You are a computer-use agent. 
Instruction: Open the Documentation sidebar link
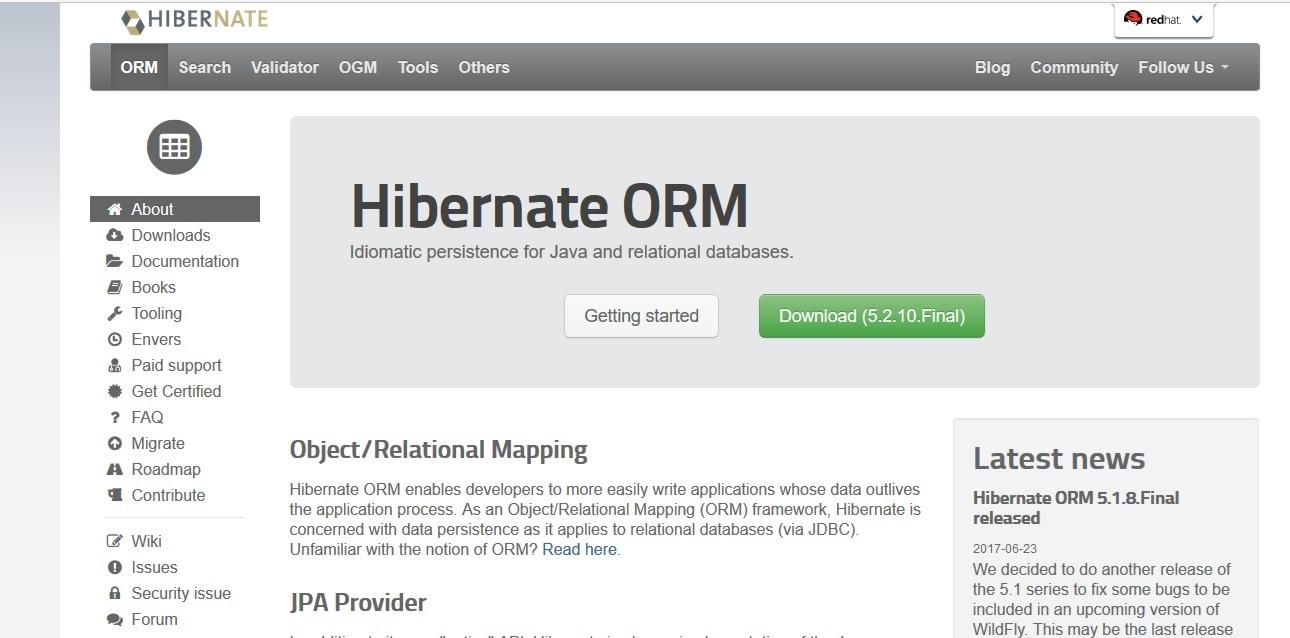coord(185,261)
